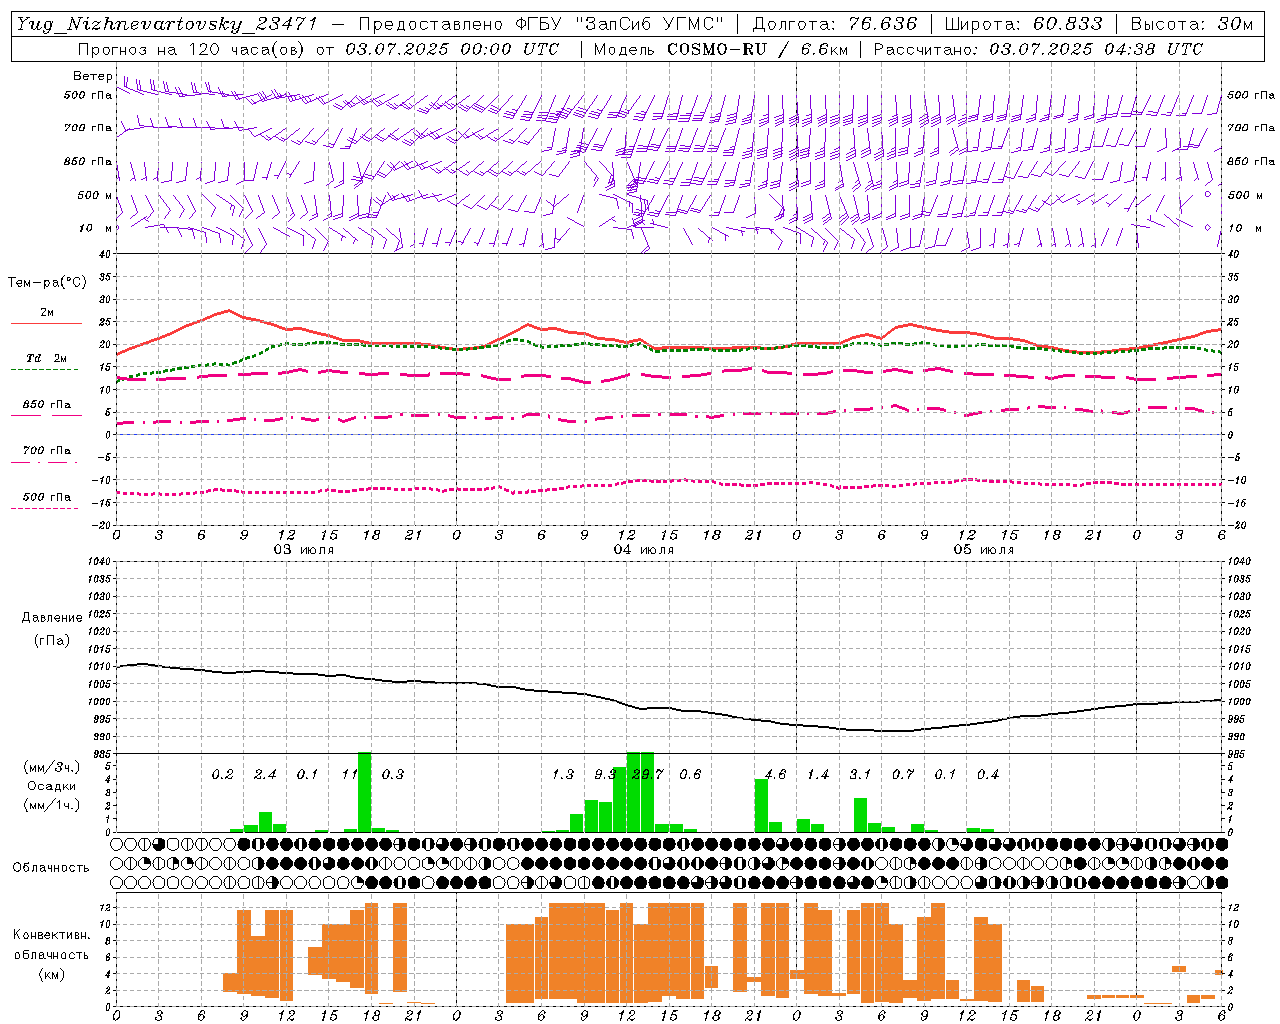Click the 1.4 precipitation total value

pos(818,774)
